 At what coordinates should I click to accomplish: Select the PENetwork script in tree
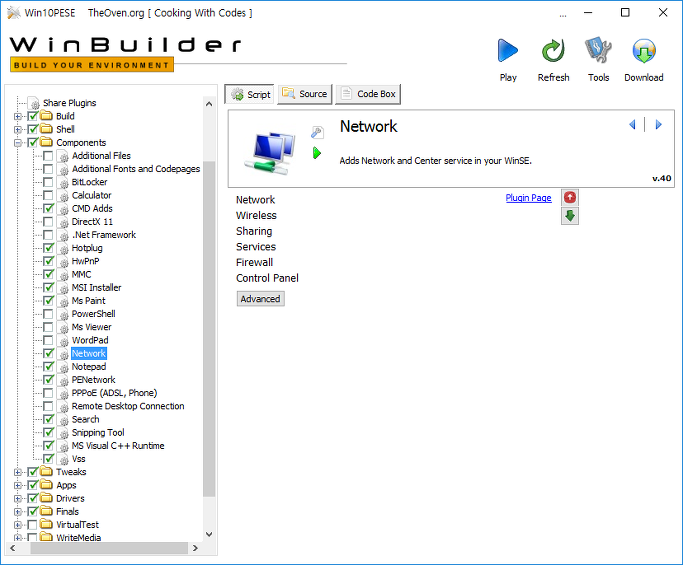point(93,380)
